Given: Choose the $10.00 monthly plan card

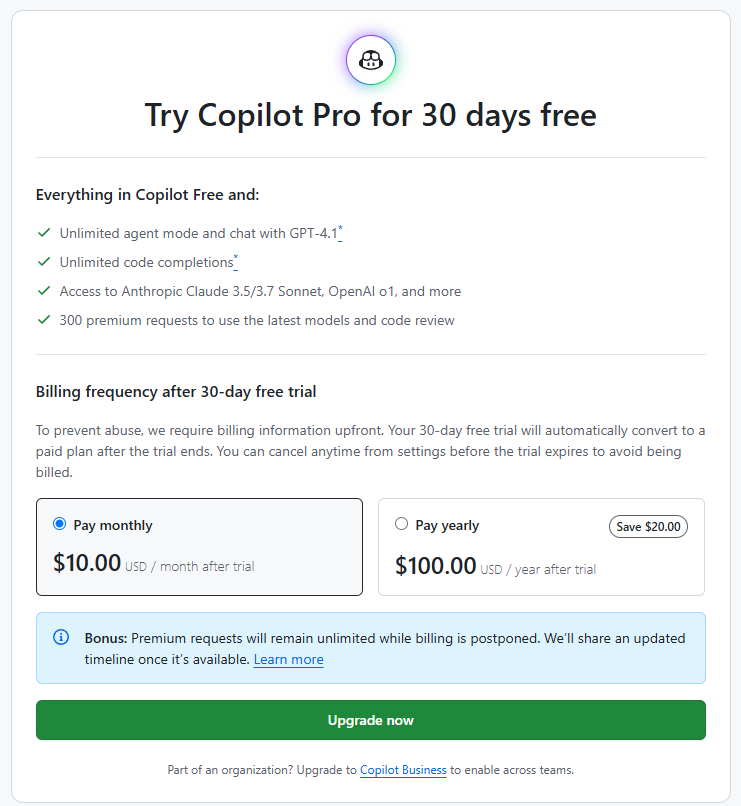Looking at the screenshot, I should (199, 547).
